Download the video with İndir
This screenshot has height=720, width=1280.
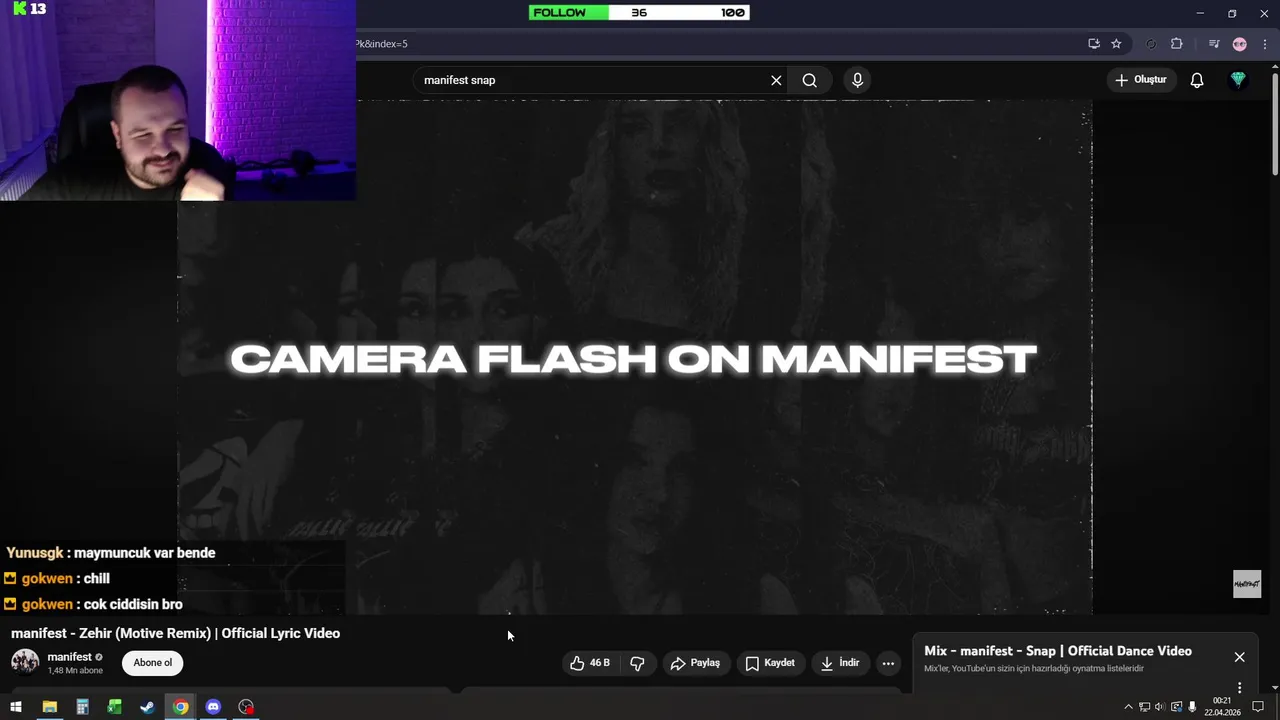click(840, 663)
